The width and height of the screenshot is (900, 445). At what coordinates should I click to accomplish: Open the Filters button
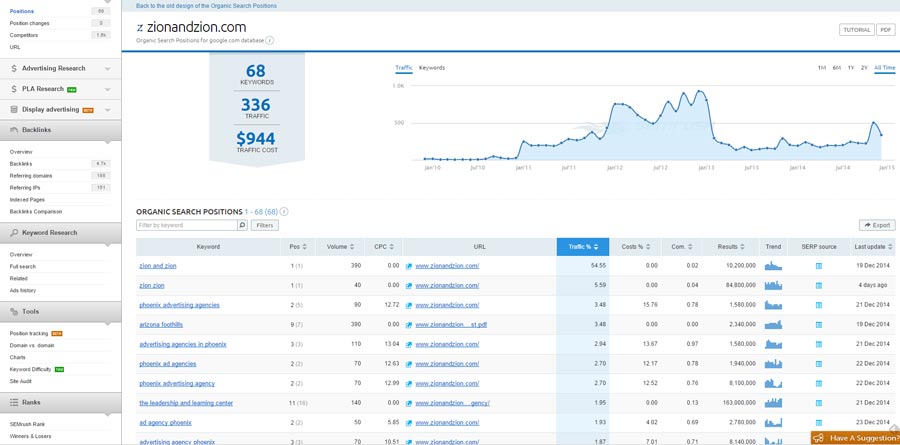(265, 226)
